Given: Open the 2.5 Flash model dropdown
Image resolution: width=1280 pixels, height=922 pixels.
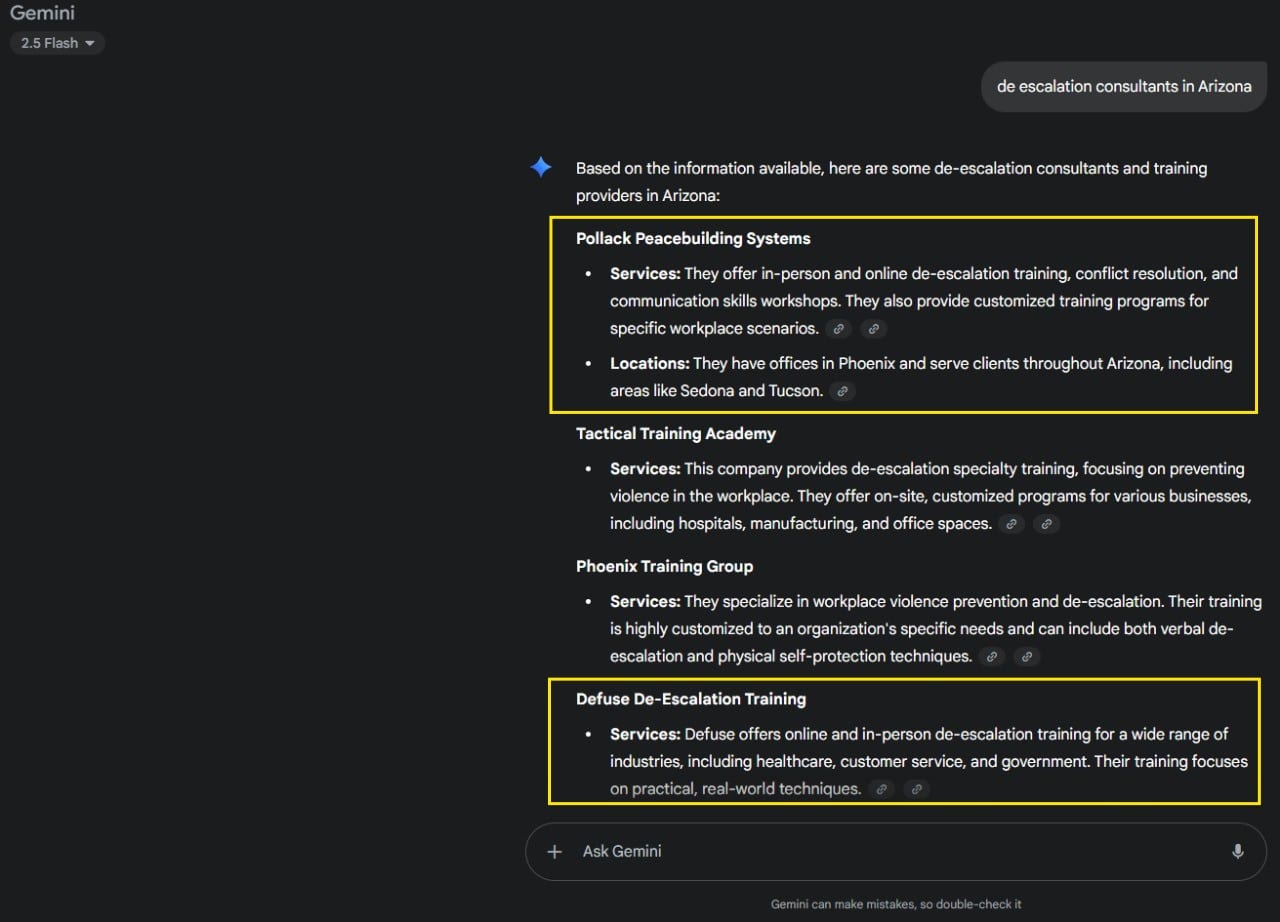Looking at the screenshot, I should click(57, 43).
